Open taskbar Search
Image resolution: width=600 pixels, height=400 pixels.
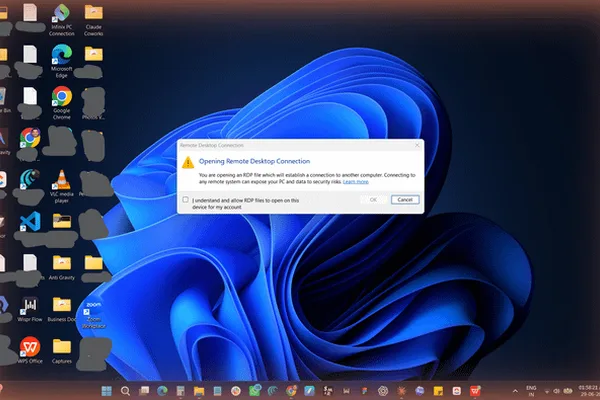[125, 391]
